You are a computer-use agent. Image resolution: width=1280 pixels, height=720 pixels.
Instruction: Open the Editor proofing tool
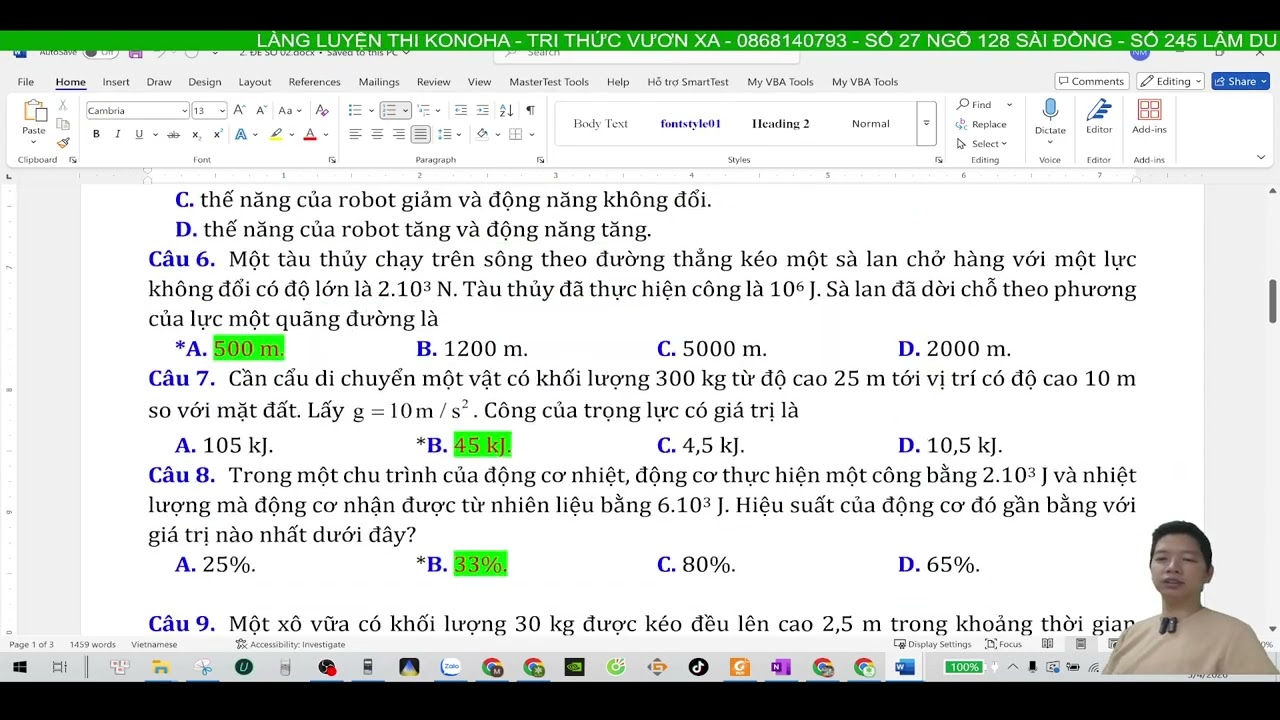pos(1099,117)
